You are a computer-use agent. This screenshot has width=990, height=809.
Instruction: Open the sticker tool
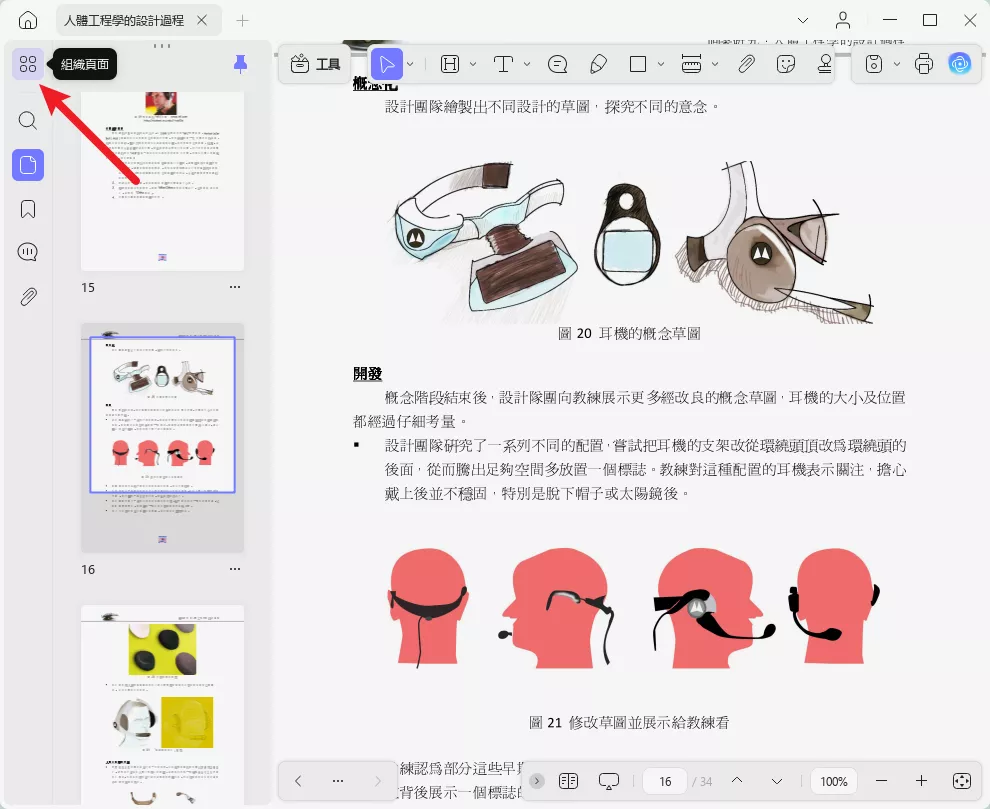[785, 64]
